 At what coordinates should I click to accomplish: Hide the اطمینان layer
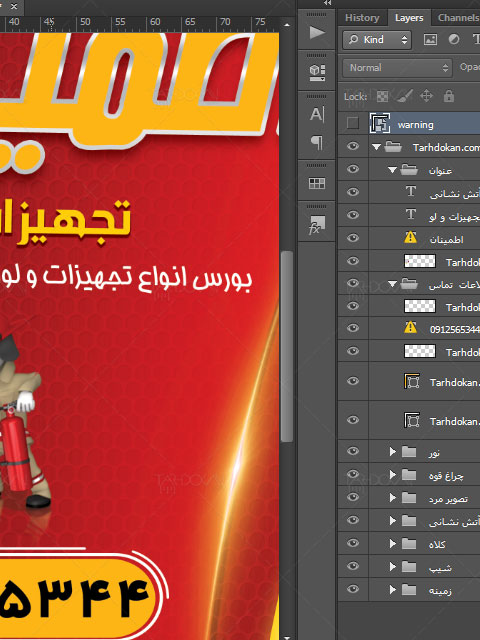point(353,238)
